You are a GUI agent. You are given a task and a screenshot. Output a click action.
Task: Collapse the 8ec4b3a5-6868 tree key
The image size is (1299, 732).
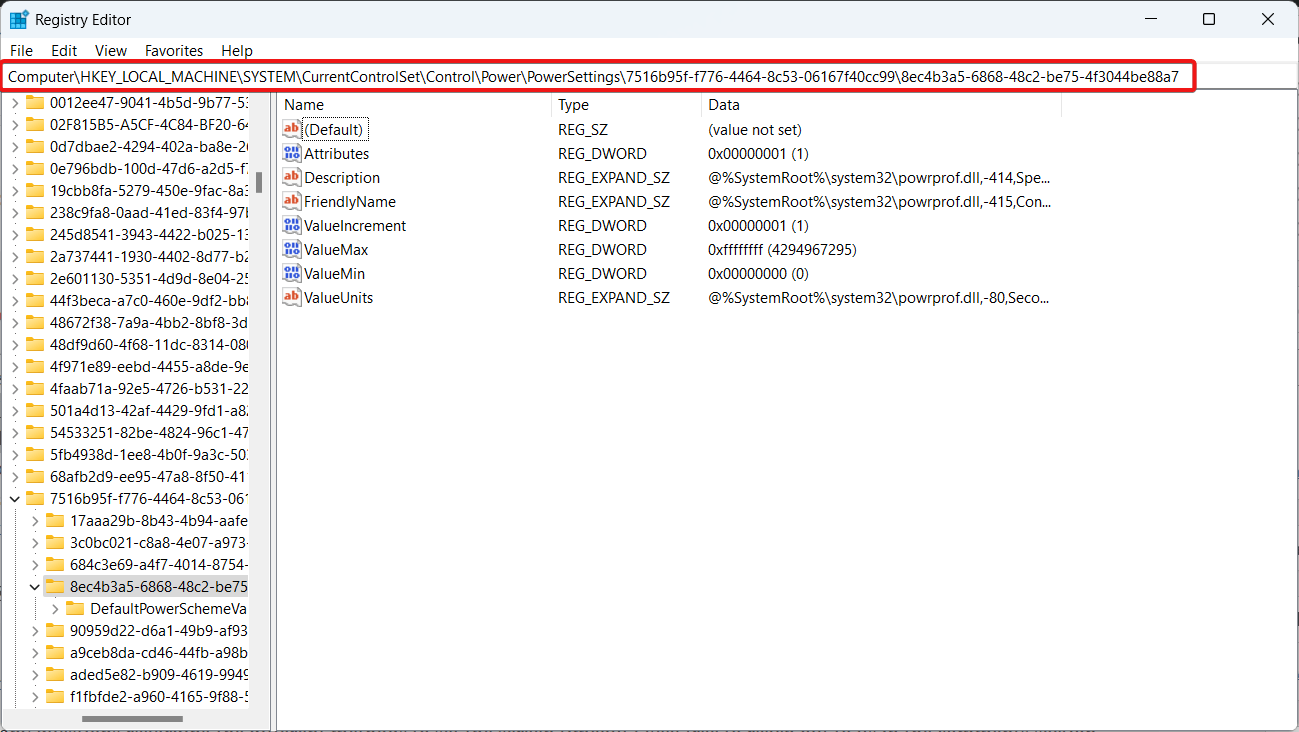coord(35,586)
